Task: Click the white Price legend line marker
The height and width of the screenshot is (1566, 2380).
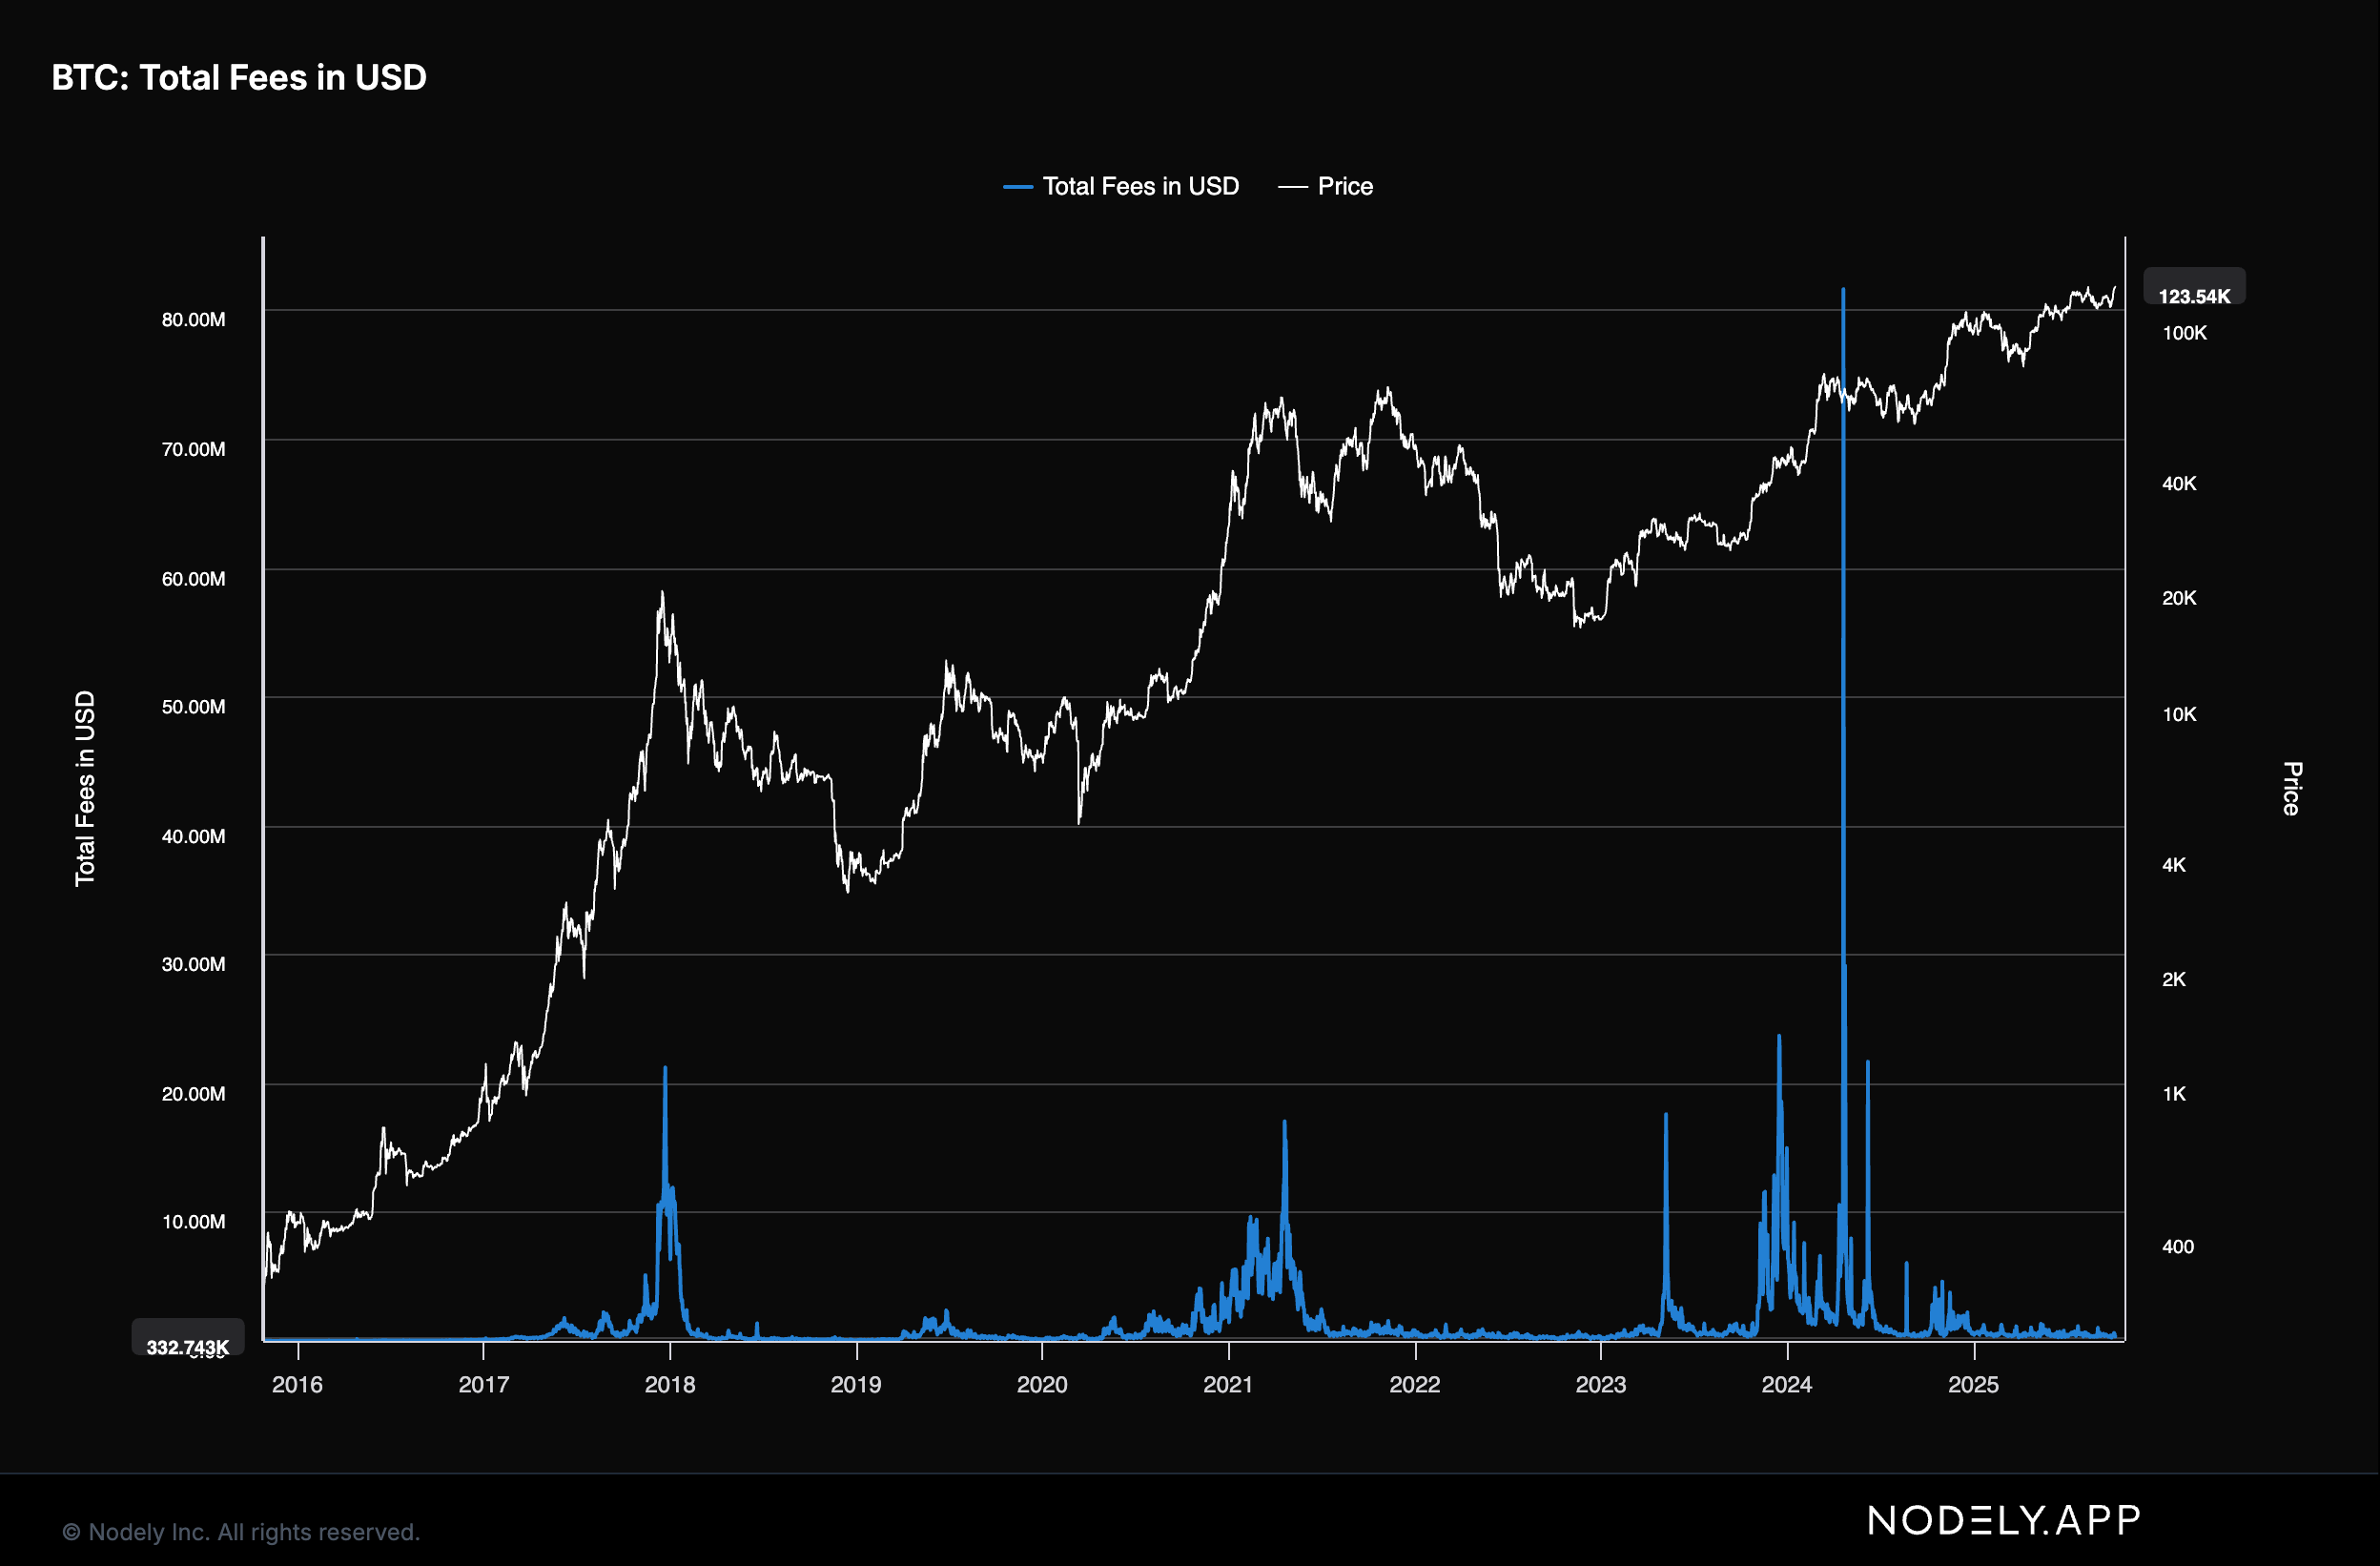Action: point(1292,187)
